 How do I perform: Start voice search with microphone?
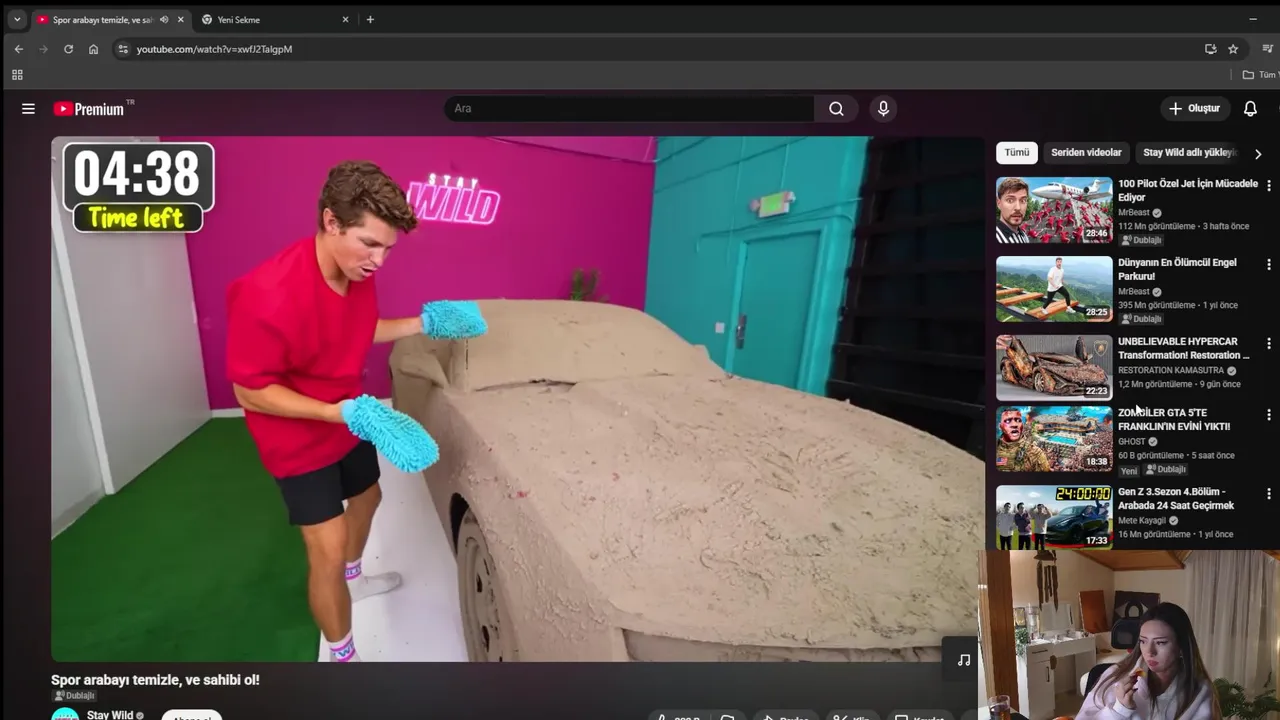pos(883,108)
